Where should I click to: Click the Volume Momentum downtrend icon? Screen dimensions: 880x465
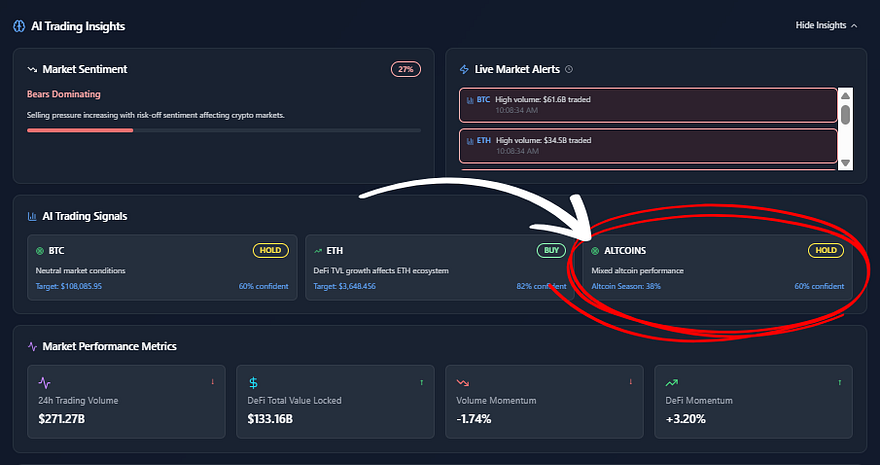pos(463,382)
